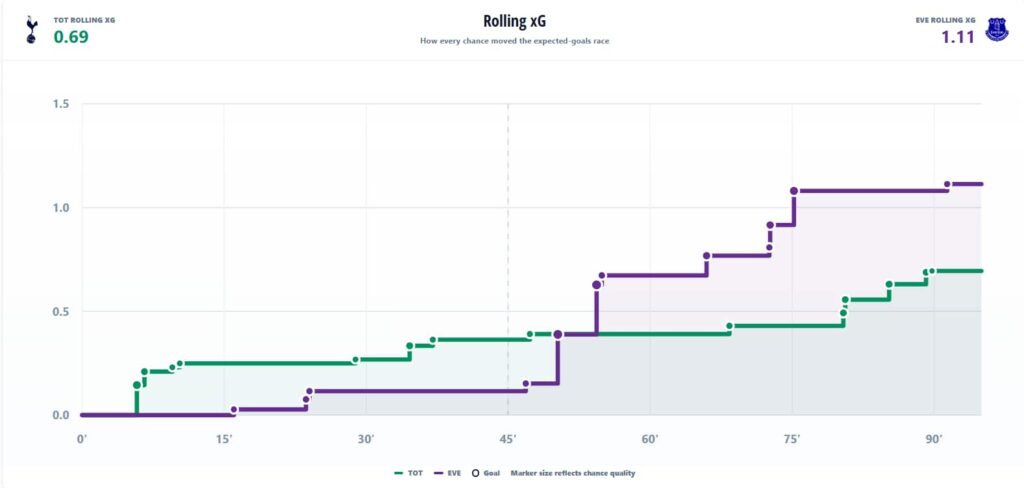Click the 1.0 y-axis label

pos(63,208)
